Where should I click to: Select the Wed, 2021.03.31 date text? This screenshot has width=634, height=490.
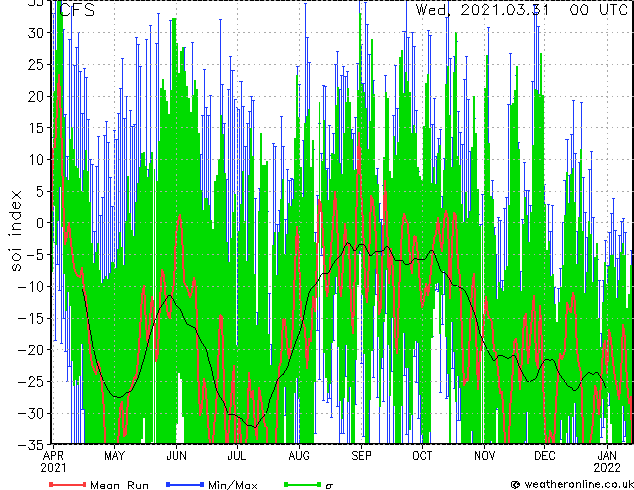click(x=482, y=9)
